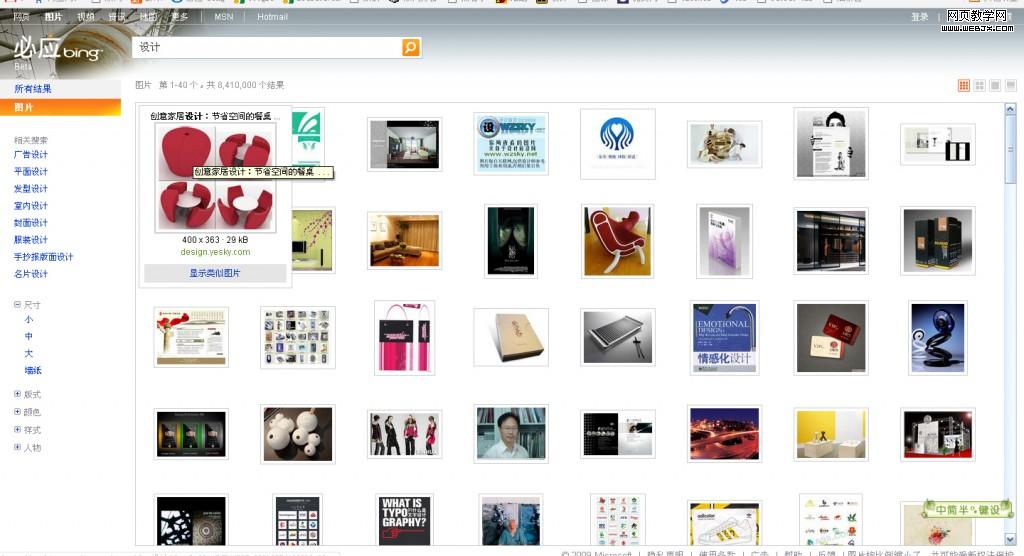The width and height of the screenshot is (1024, 556).
Task: Open the 视频 video tab in top navigation
Action: coord(86,17)
